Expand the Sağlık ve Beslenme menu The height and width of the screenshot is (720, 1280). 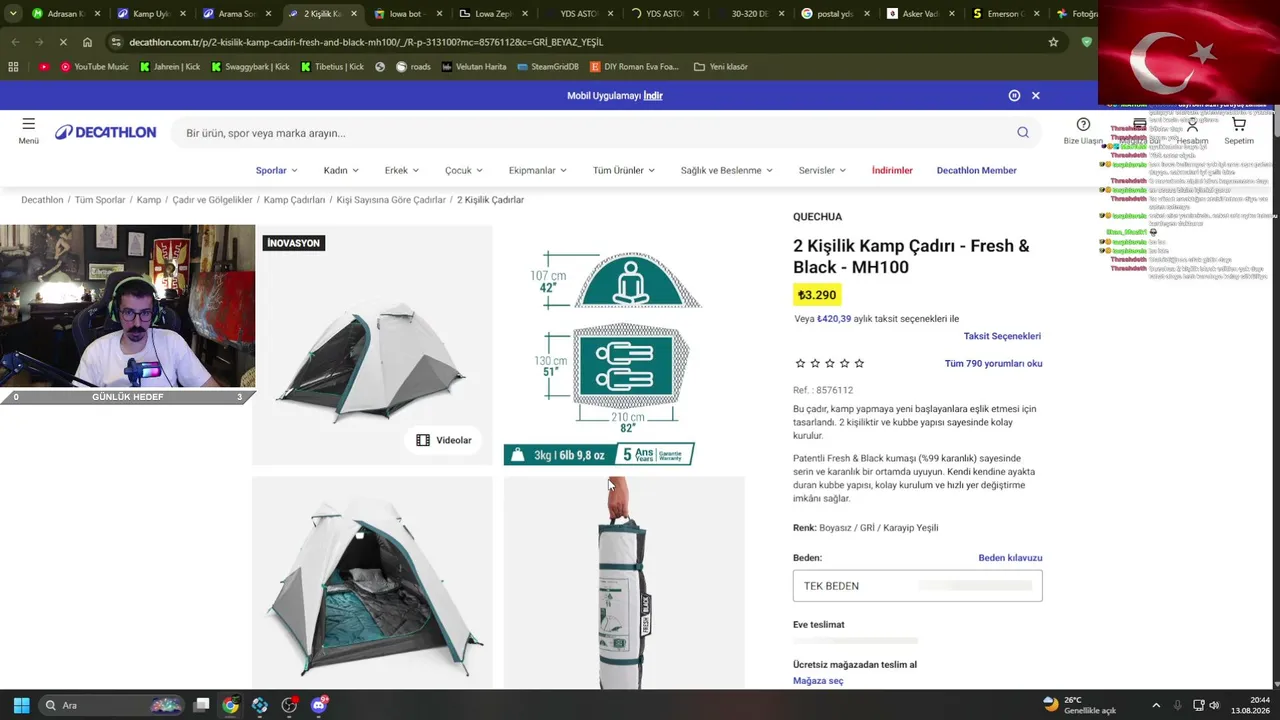727,170
